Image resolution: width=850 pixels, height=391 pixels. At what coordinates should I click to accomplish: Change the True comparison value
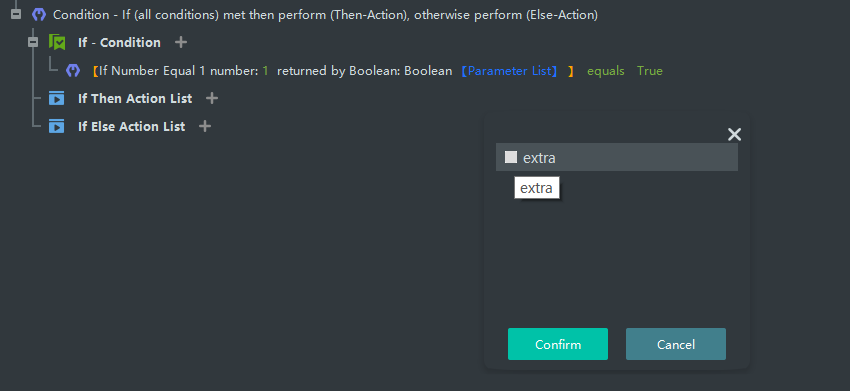649,71
